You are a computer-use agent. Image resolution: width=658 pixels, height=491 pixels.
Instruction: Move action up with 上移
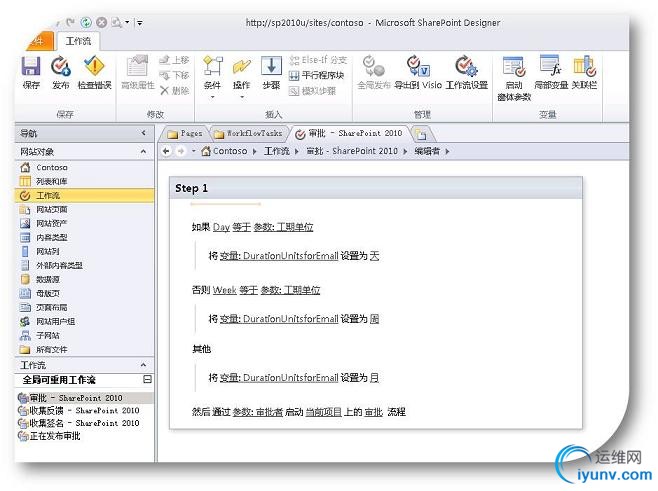tap(174, 60)
